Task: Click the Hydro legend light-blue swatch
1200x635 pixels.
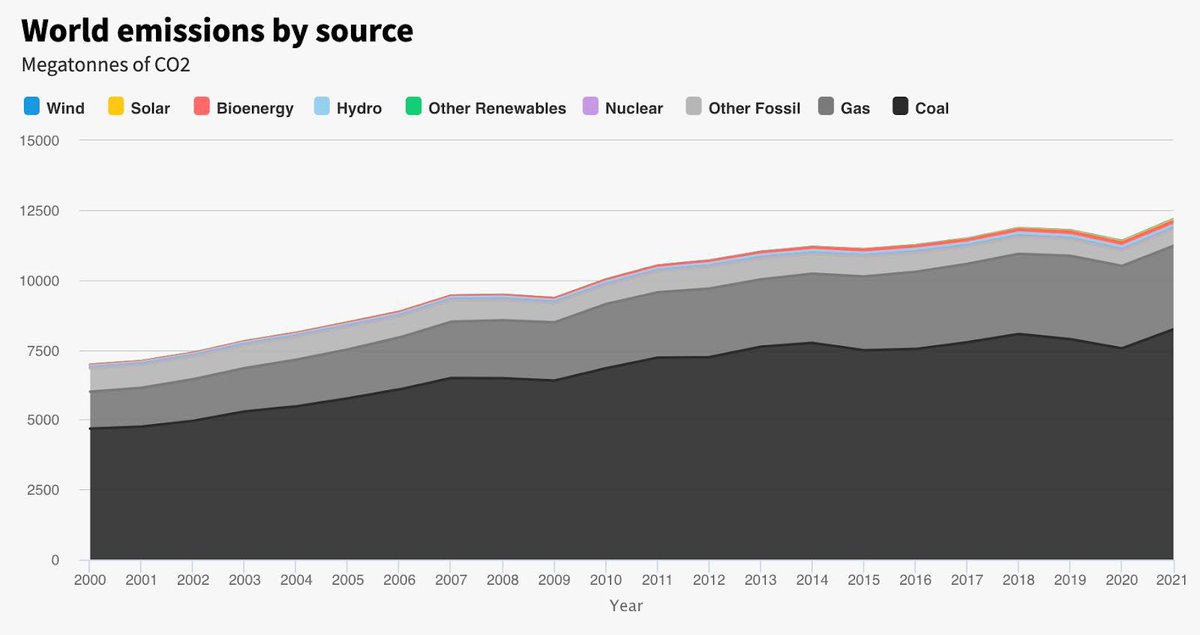Action: pyautogui.click(x=321, y=106)
